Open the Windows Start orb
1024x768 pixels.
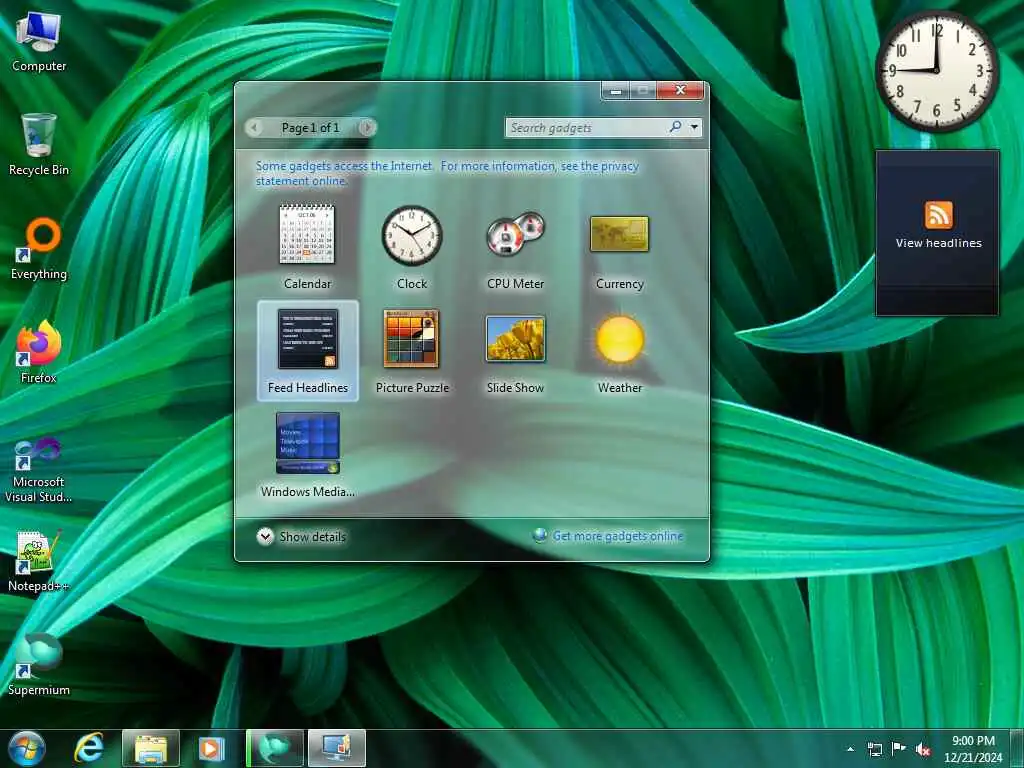pos(27,748)
